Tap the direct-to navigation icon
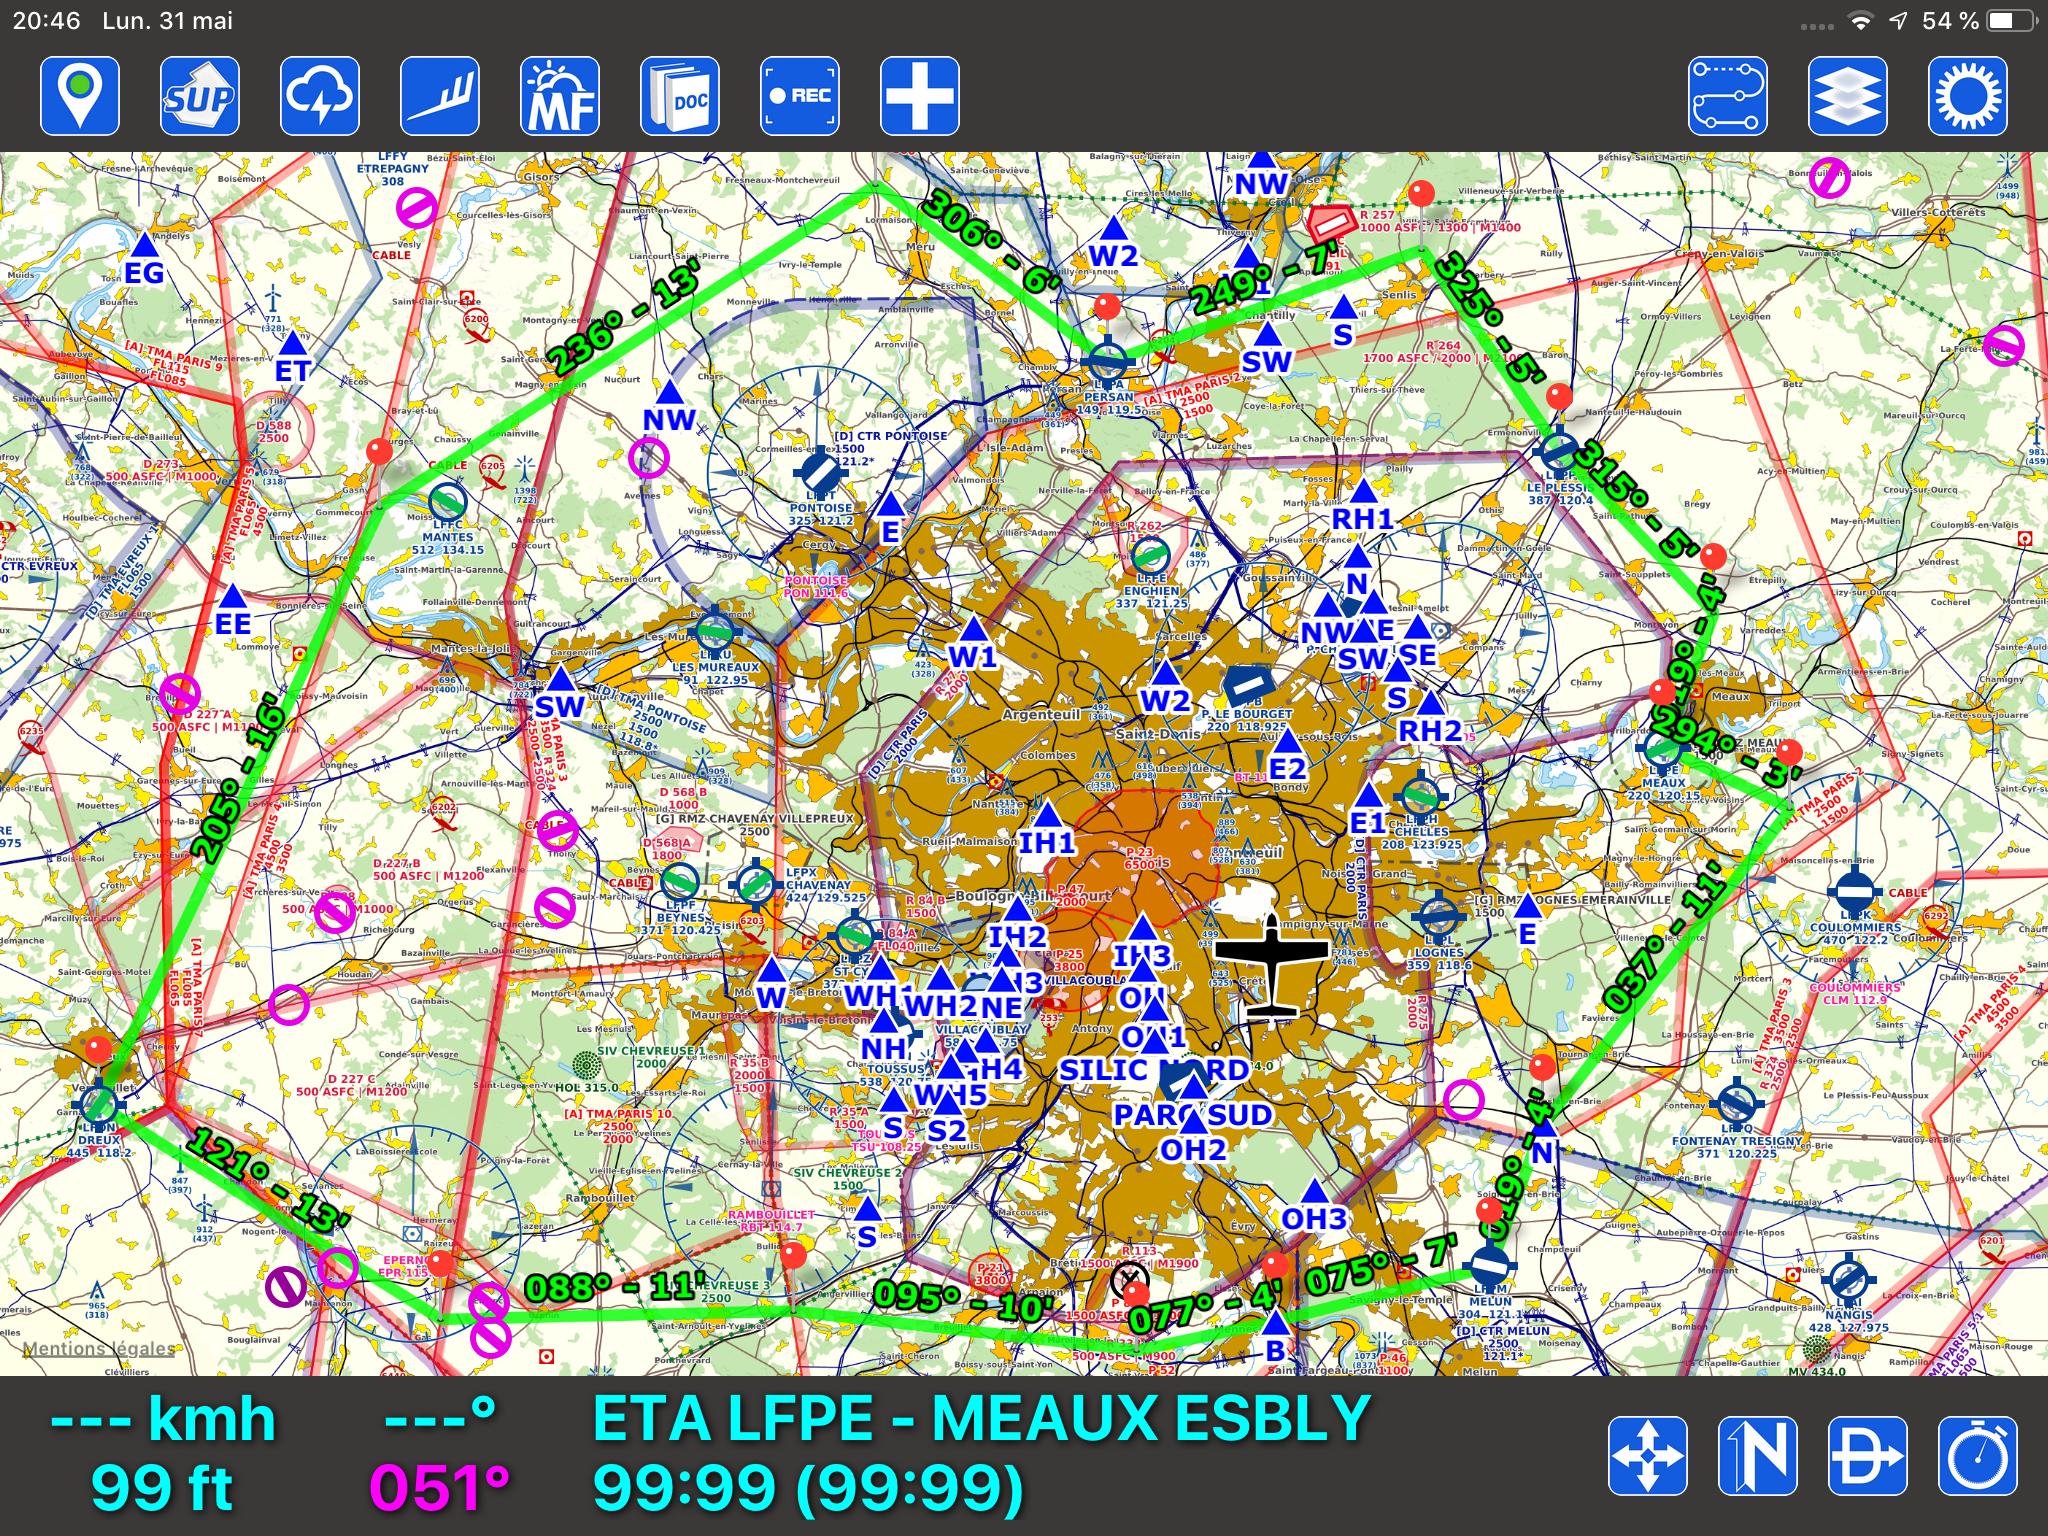 [x=1867, y=1456]
